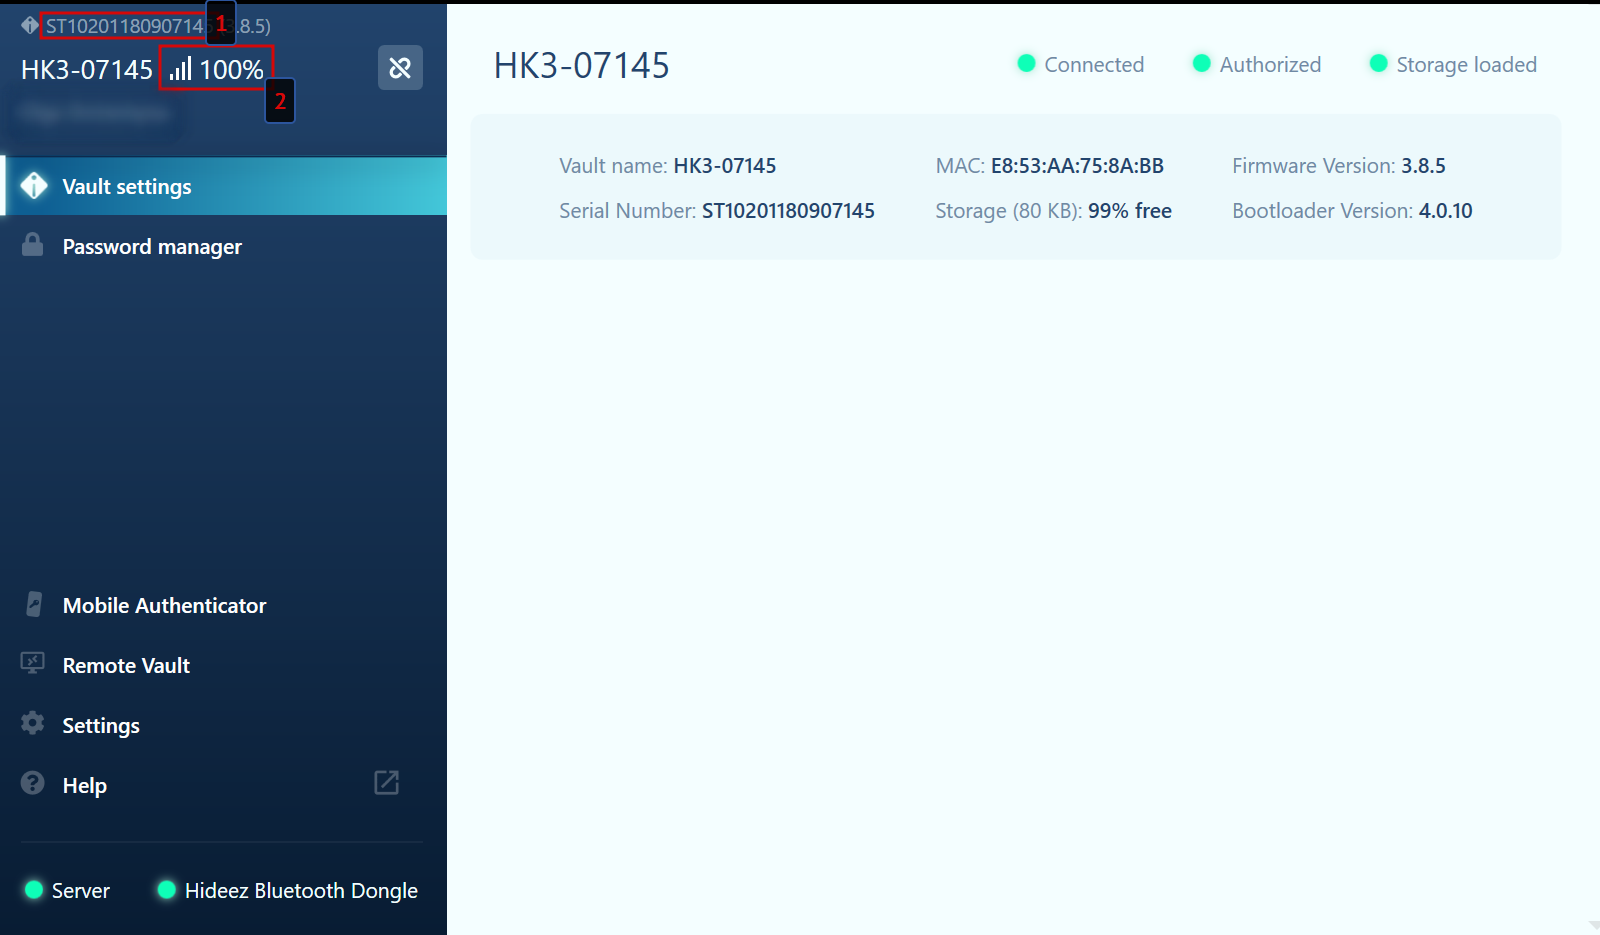The image size is (1600, 935).
Task: Click the 100% battery level indicator
Action: tap(230, 68)
